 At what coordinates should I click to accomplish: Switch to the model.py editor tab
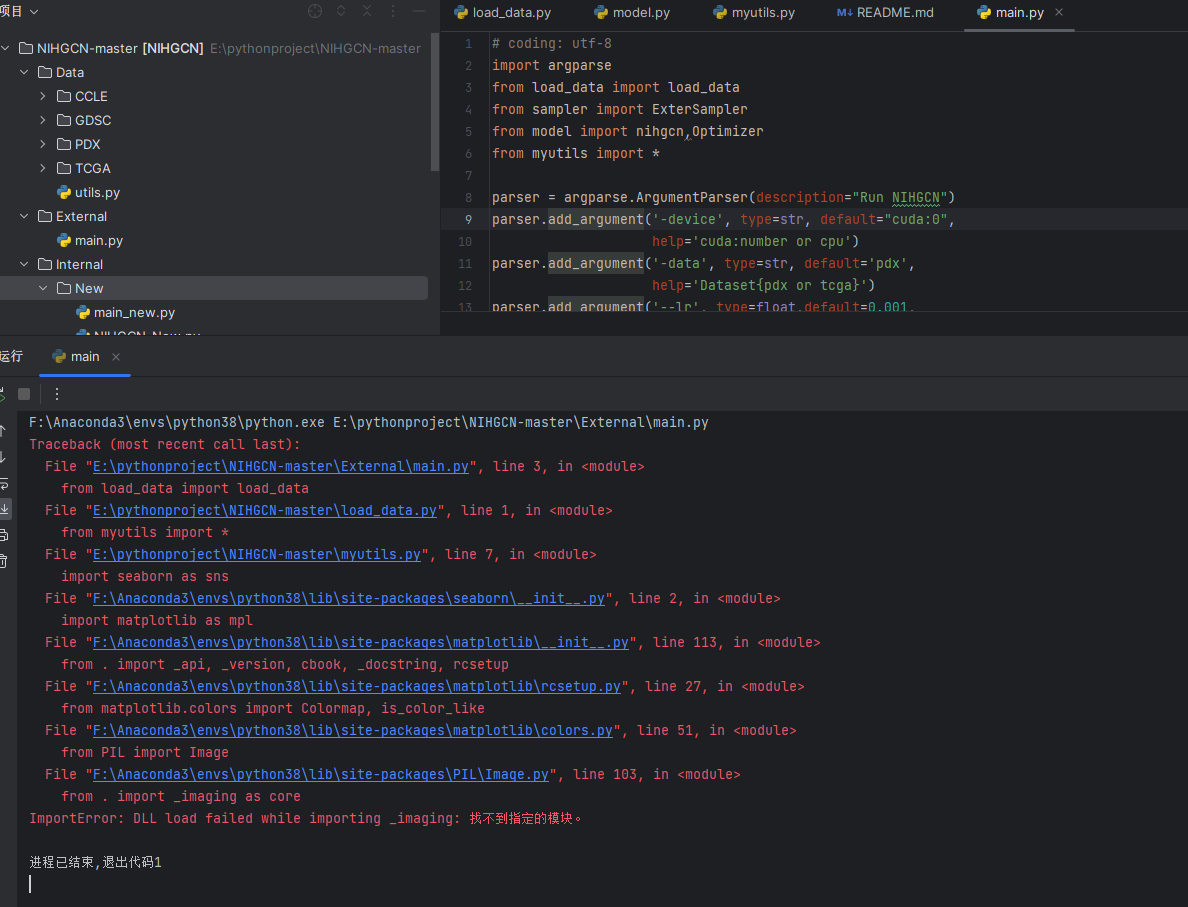(x=631, y=13)
